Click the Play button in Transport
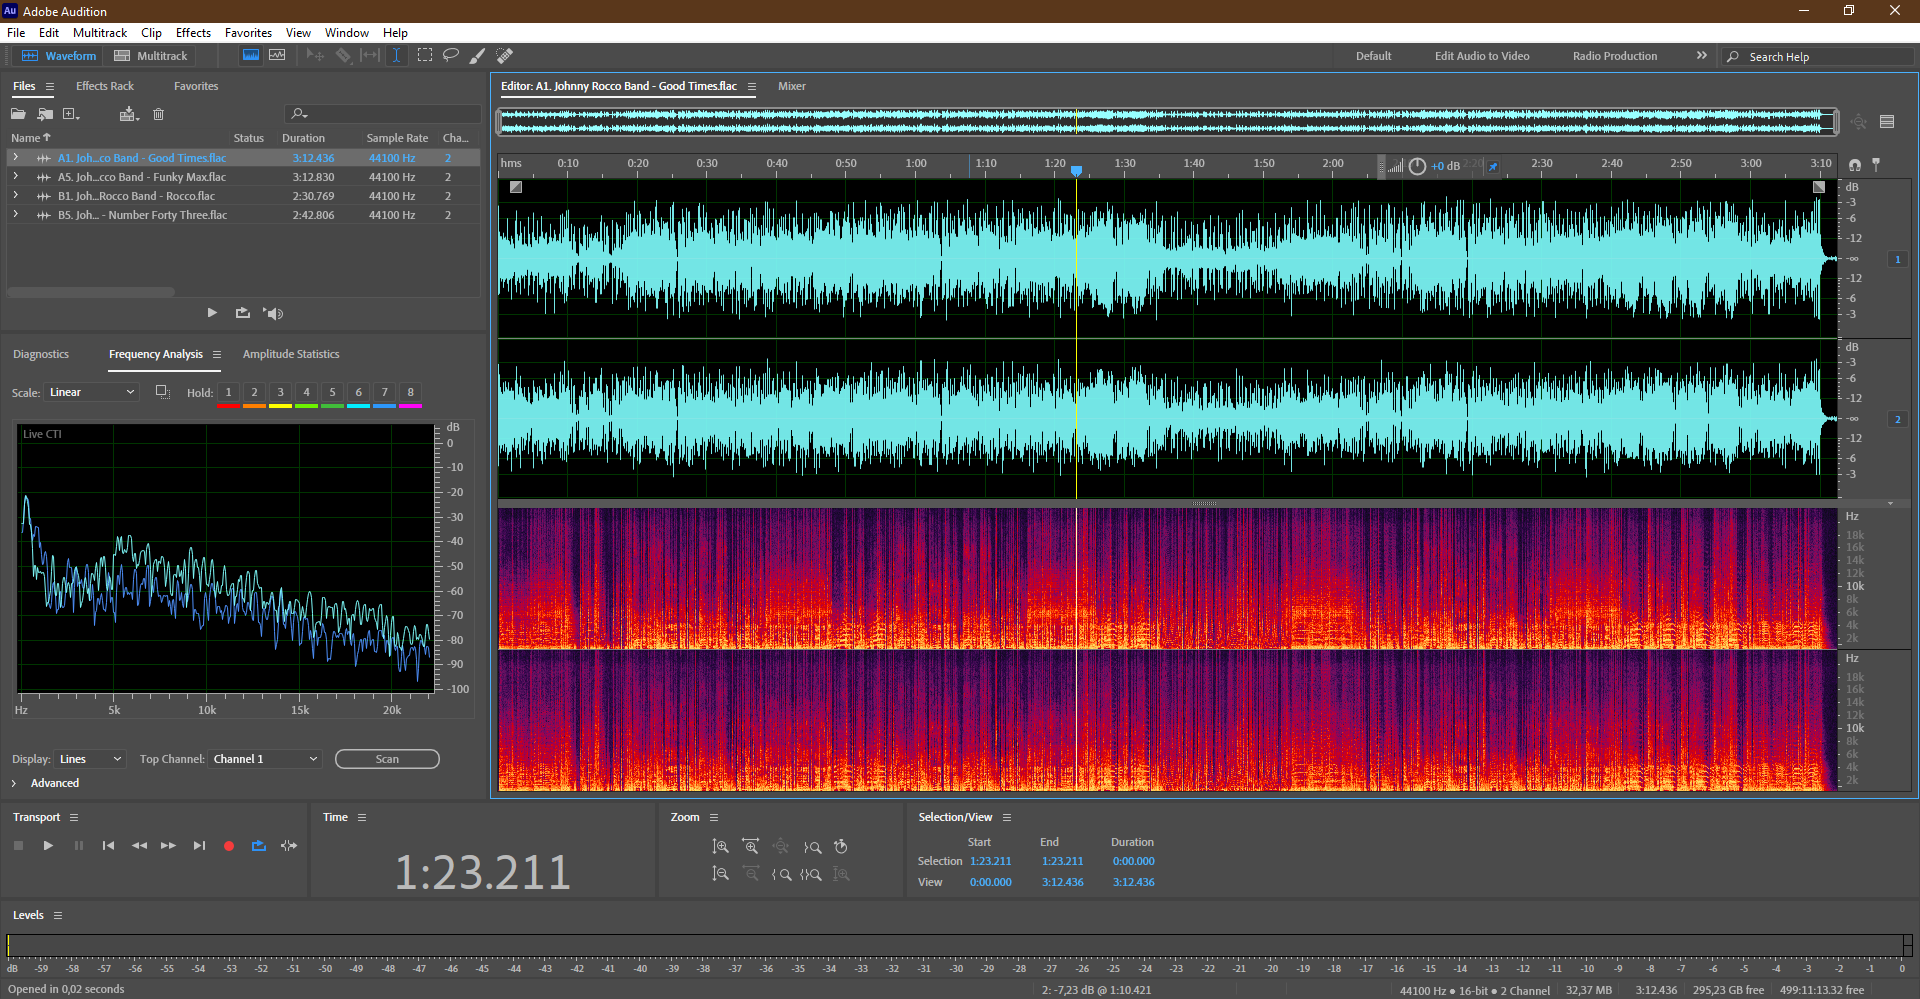 click(48, 846)
